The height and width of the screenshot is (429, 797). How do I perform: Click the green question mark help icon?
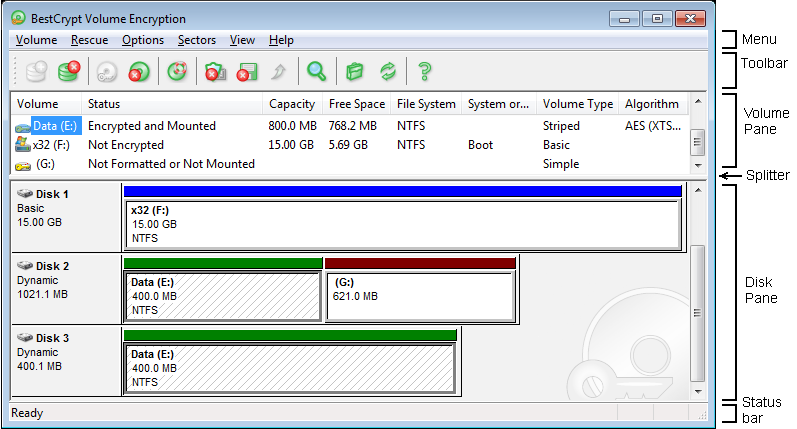(425, 71)
